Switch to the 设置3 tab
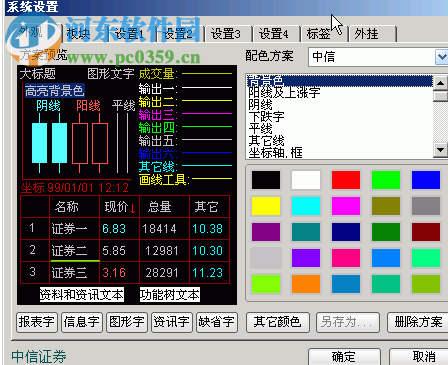The image size is (448, 365). [228, 34]
